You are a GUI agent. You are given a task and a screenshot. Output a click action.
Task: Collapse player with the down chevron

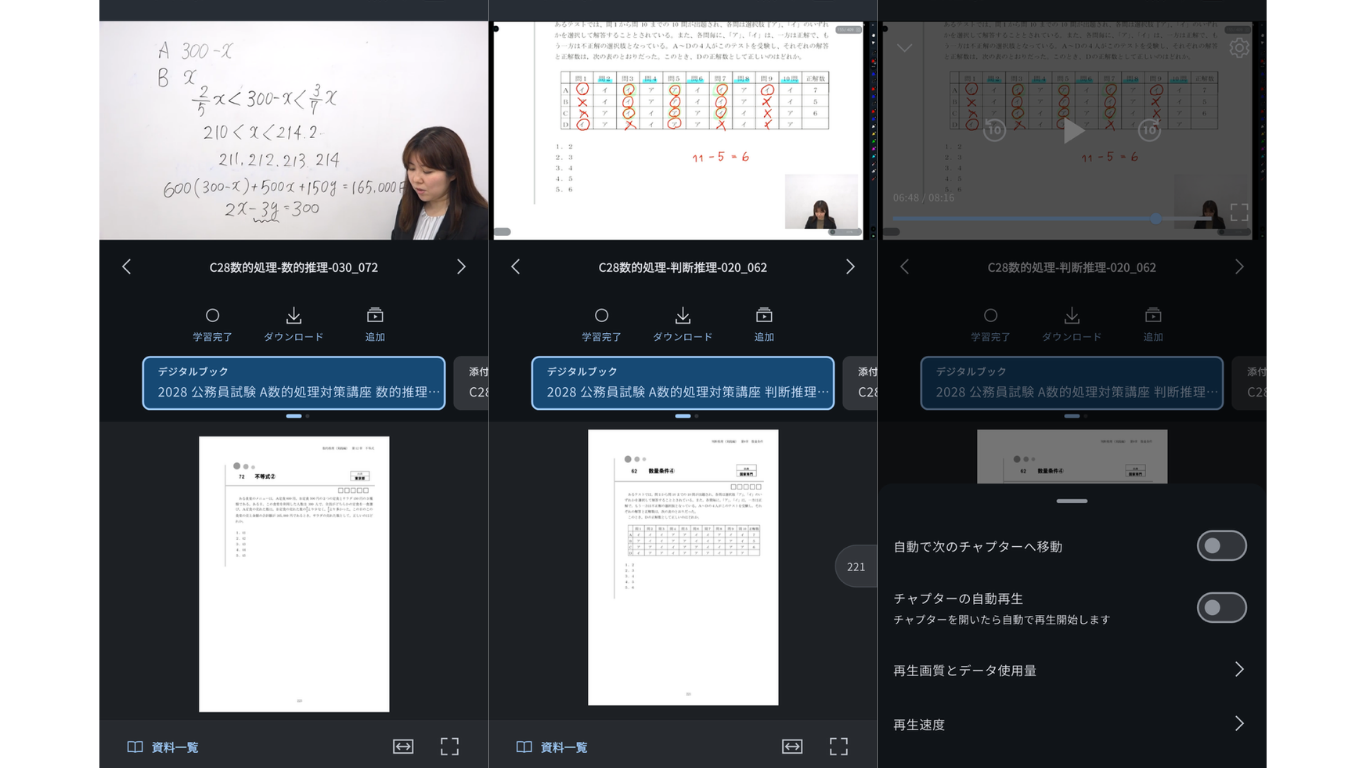point(904,48)
